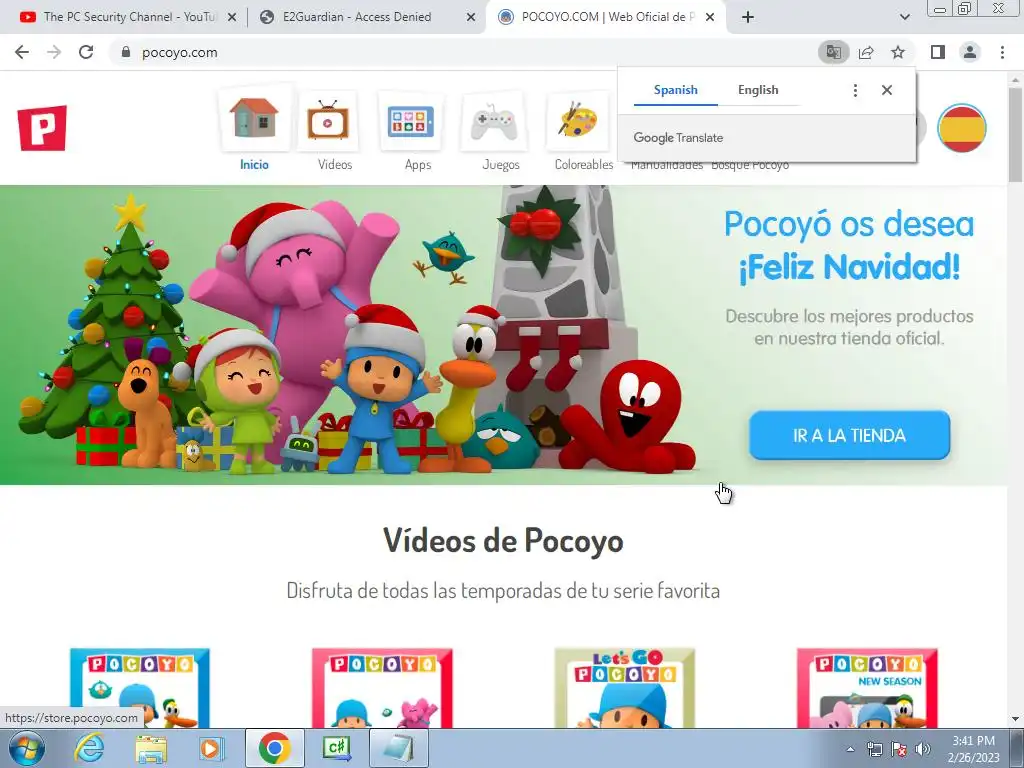Click the taskbar clock showing 3:41 PM
Screen dimensions: 1024x768
[x=973, y=748]
